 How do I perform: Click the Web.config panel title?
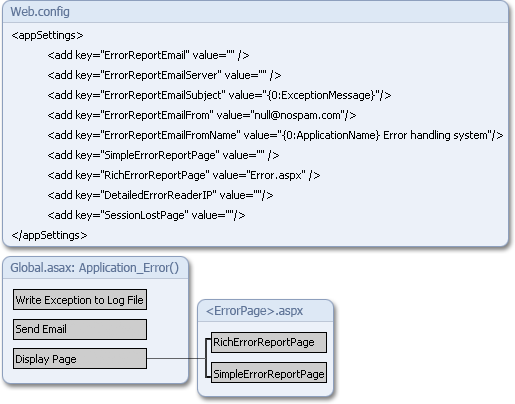point(40,12)
